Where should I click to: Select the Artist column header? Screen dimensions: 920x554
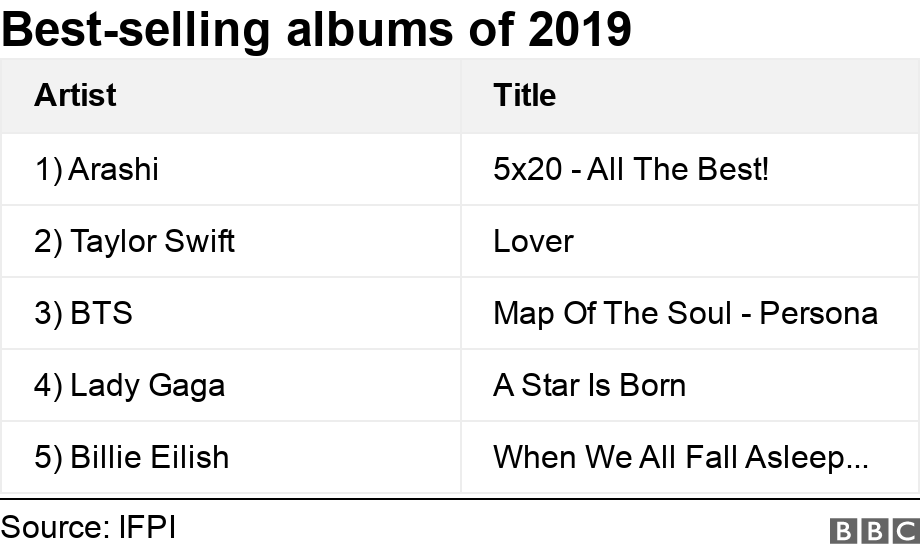pyautogui.click(x=75, y=95)
